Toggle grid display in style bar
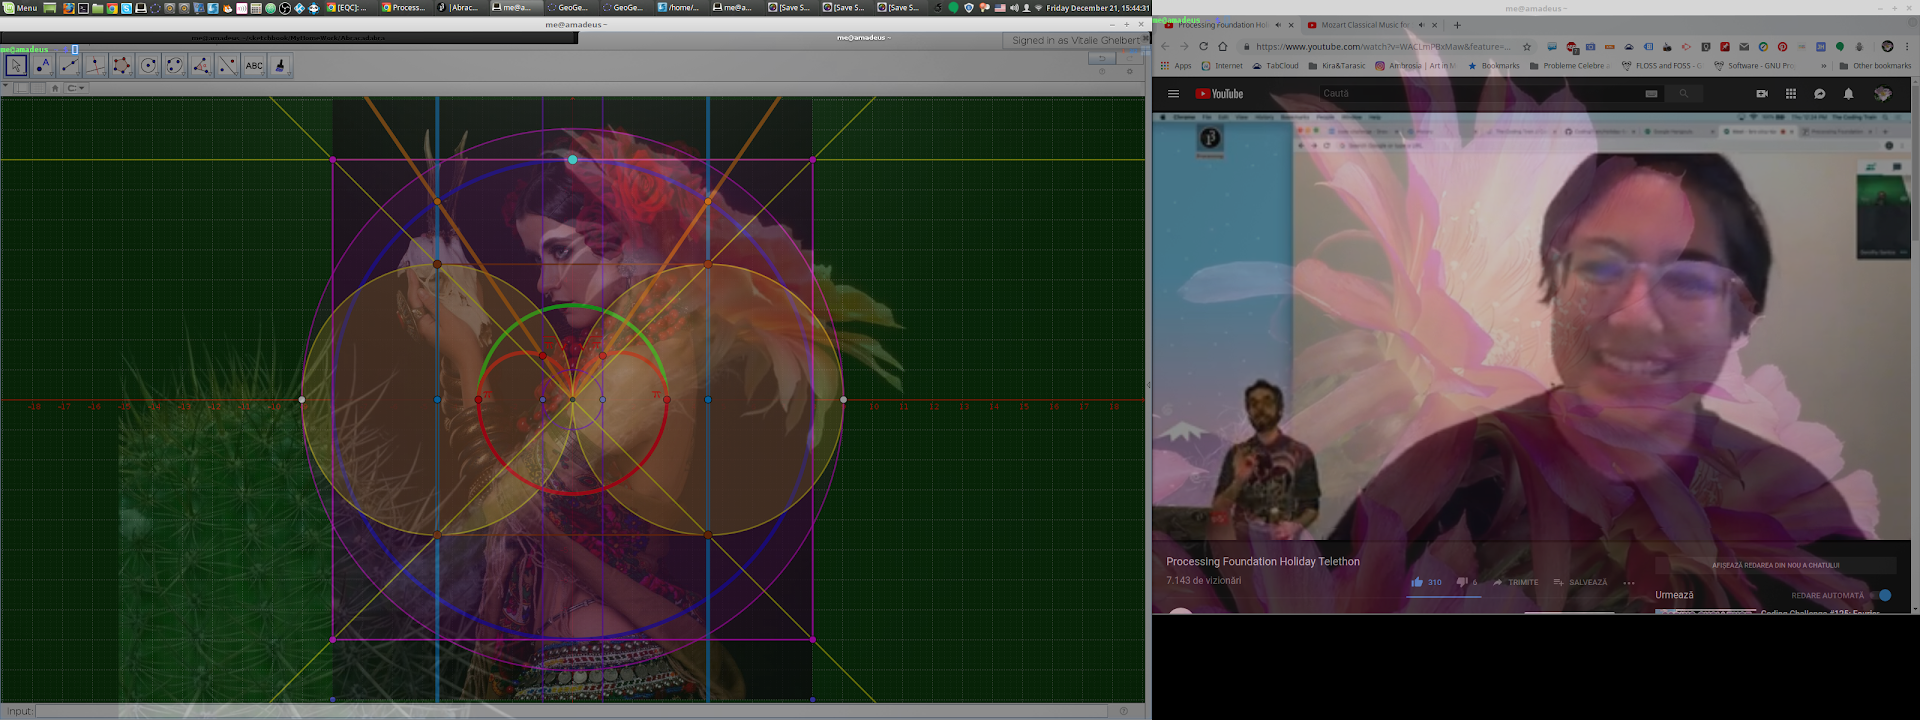This screenshot has height=720, width=1920. [38, 88]
